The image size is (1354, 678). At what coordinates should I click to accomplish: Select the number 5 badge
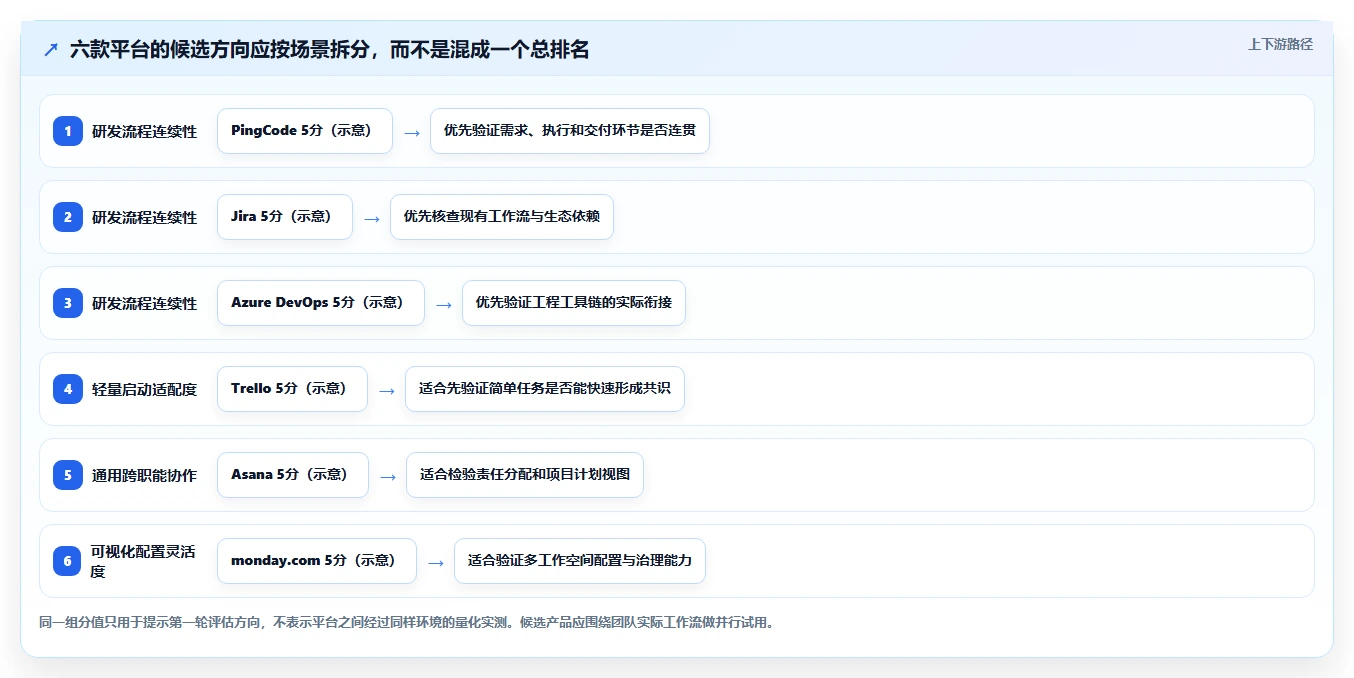(x=68, y=475)
